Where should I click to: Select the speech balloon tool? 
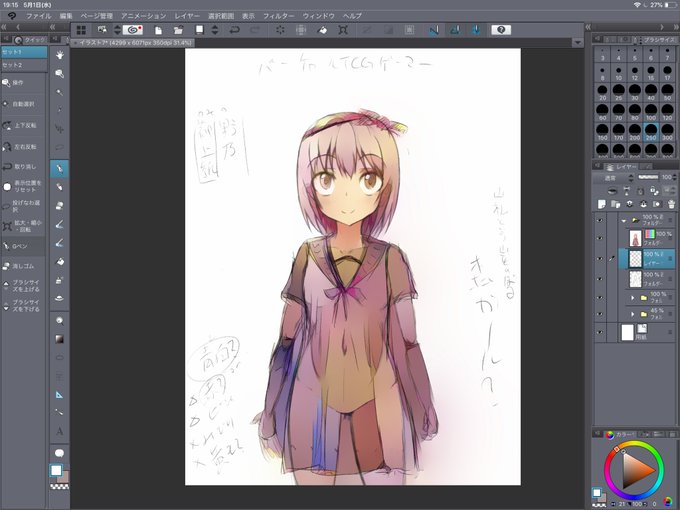pos(59,453)
